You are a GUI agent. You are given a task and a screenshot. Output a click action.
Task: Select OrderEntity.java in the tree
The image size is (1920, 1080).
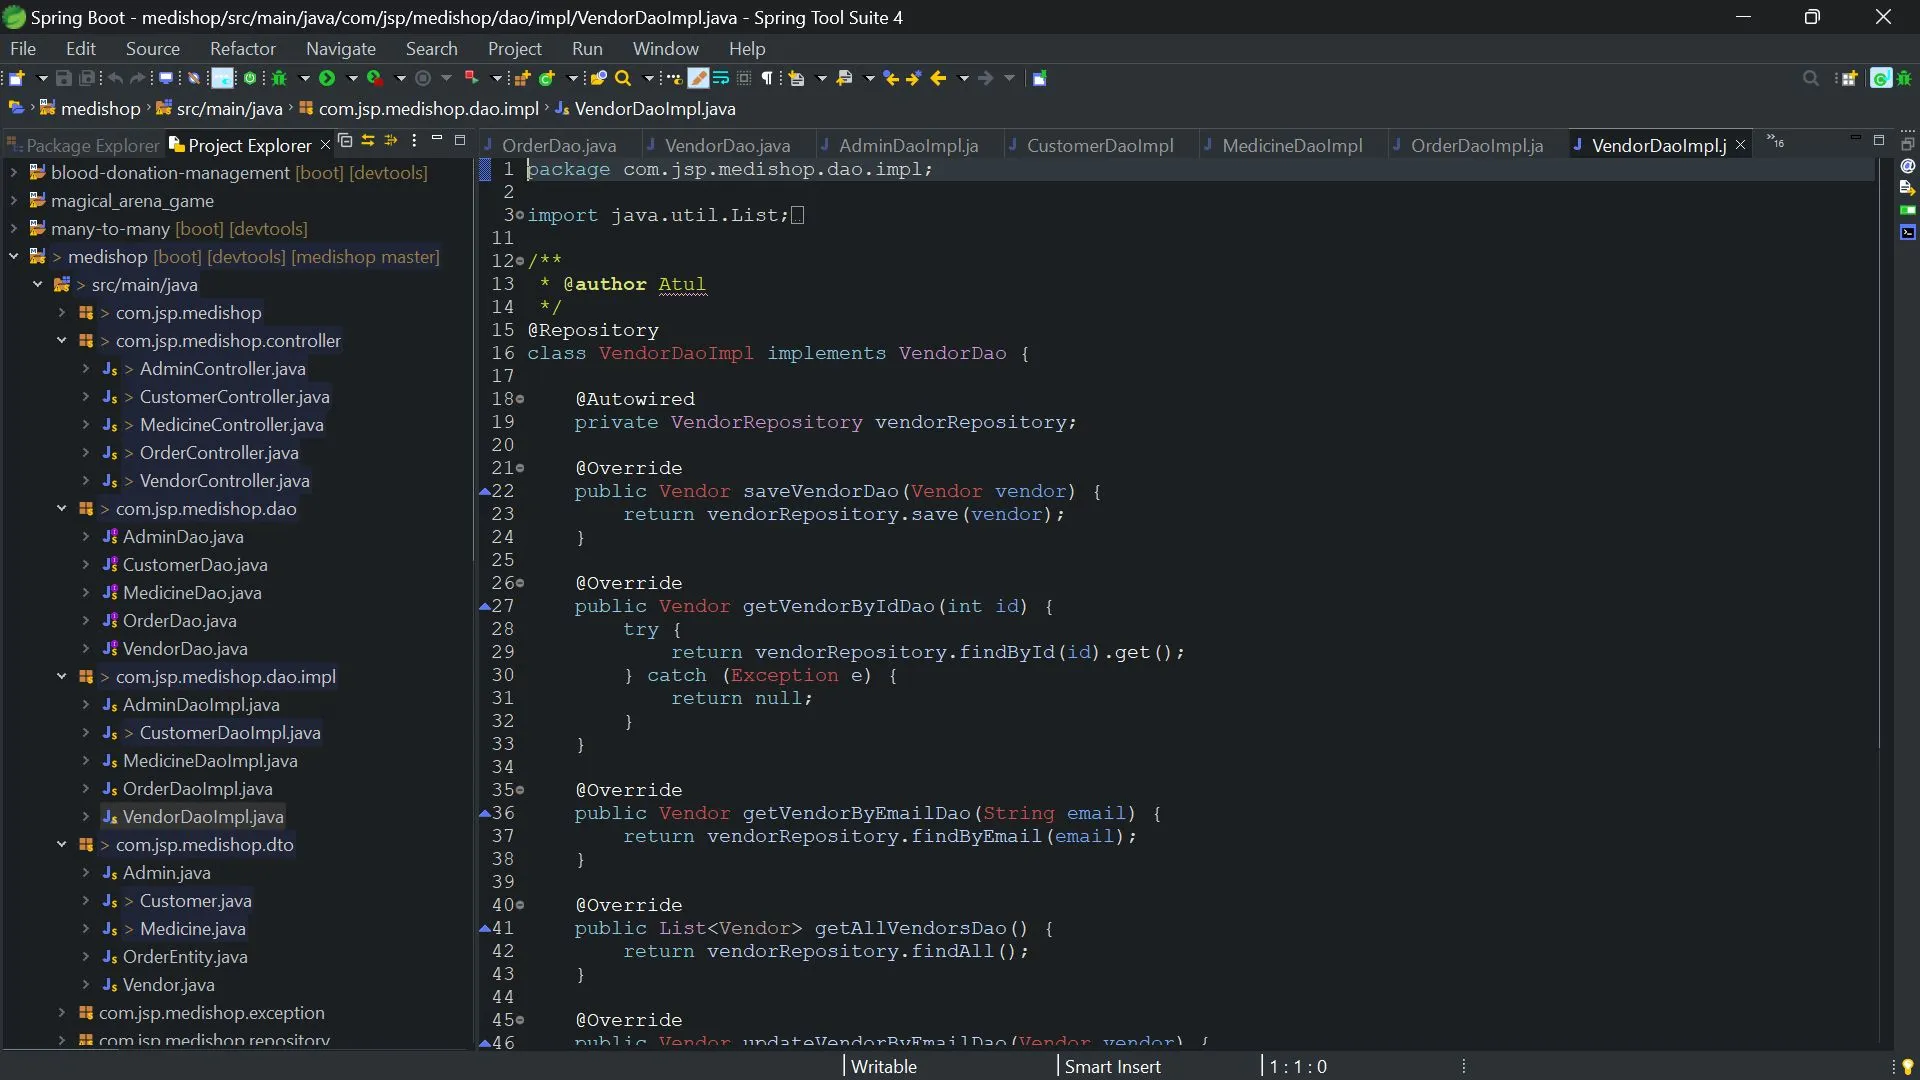pos(185,957)
